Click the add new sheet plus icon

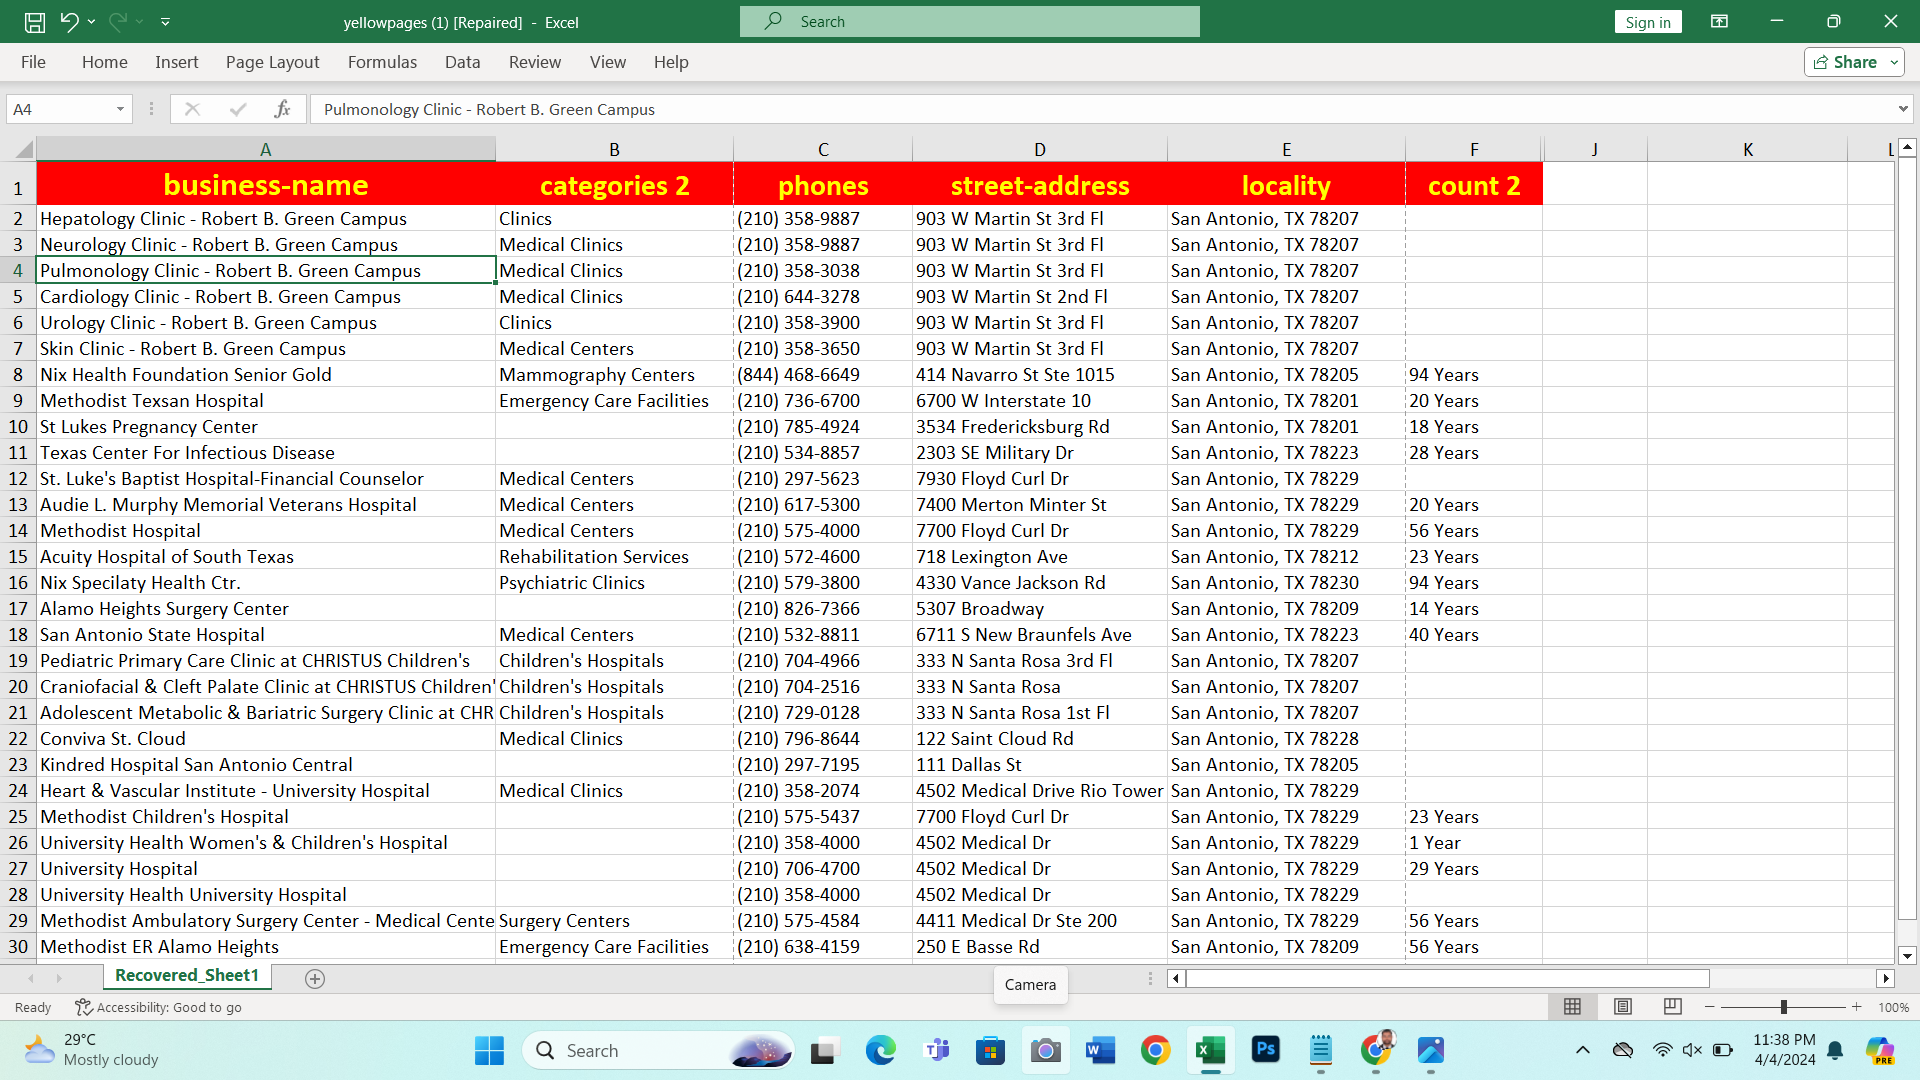(315, 979)
